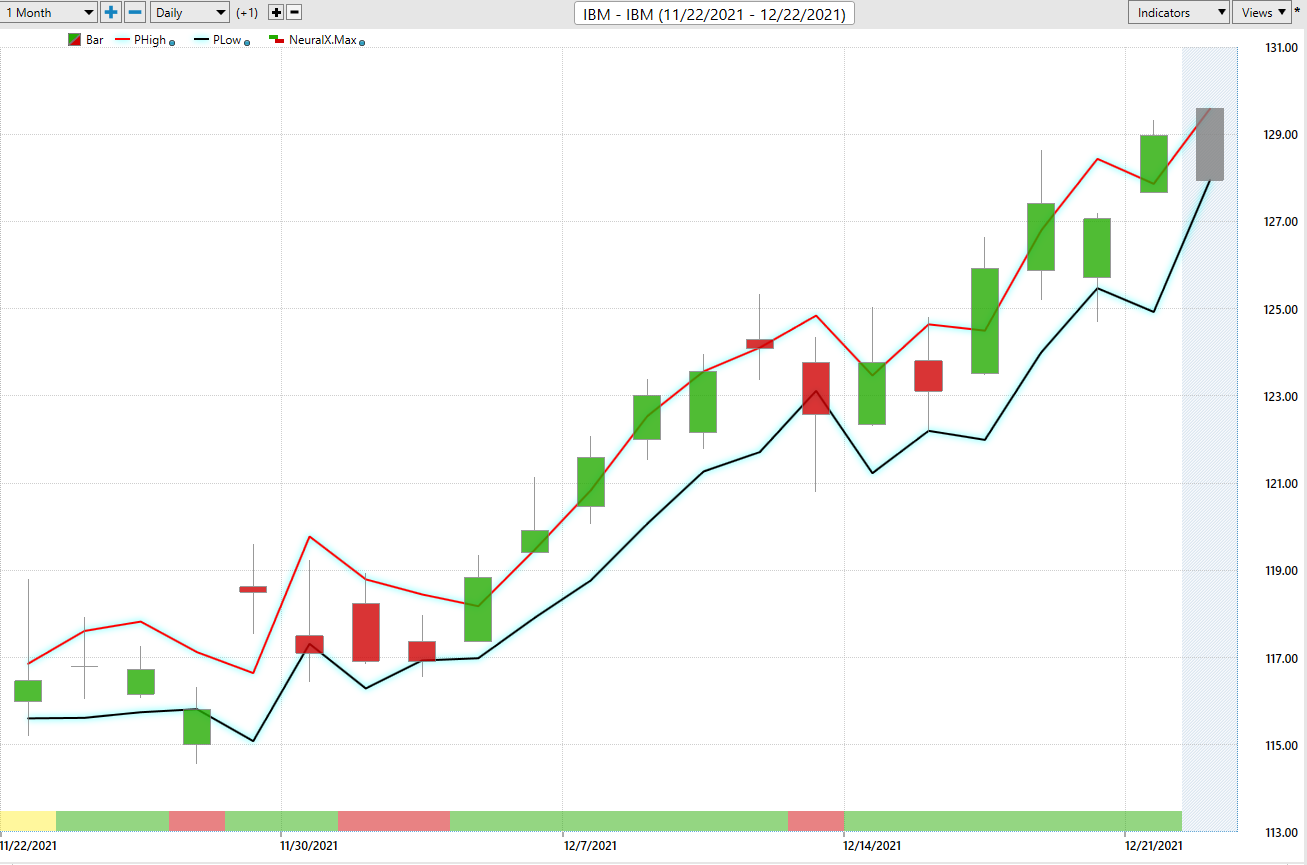Click the 11/30/2021 date axis label
This screenshot has width=1307, height=865.
pyautogui.click(x=309, y=845)
